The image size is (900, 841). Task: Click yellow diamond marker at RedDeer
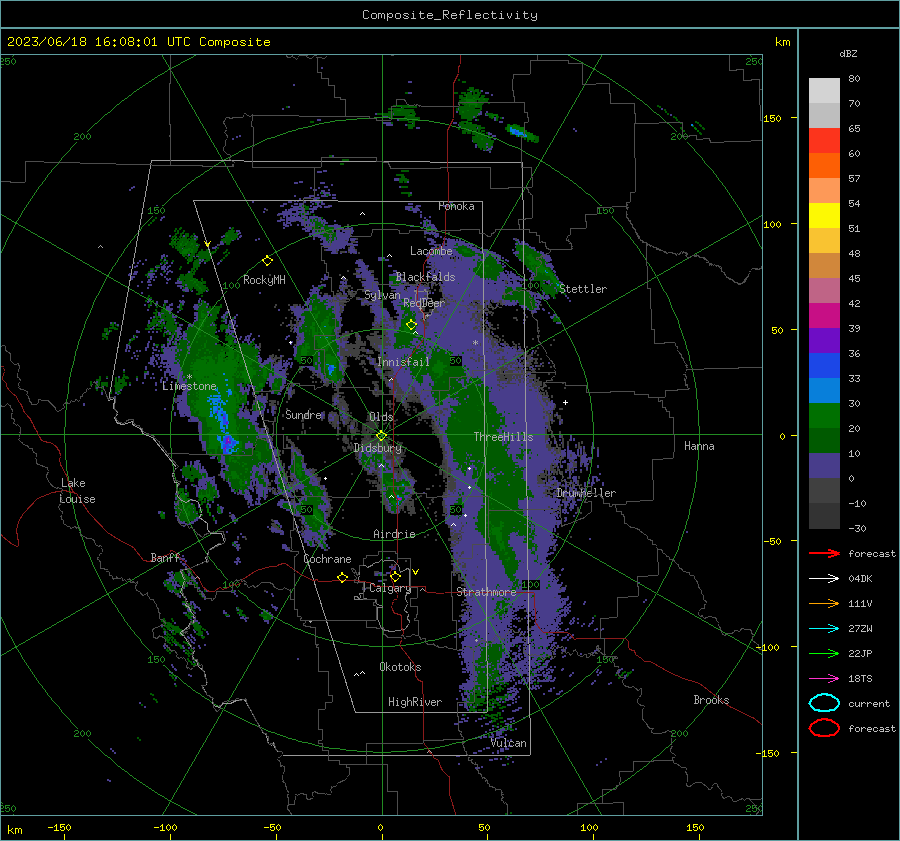click(x=411, y=325)
